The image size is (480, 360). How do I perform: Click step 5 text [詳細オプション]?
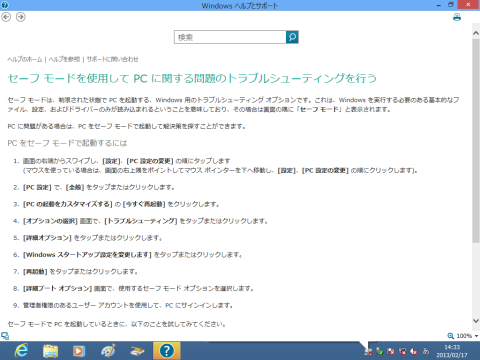tap(93, 238)
